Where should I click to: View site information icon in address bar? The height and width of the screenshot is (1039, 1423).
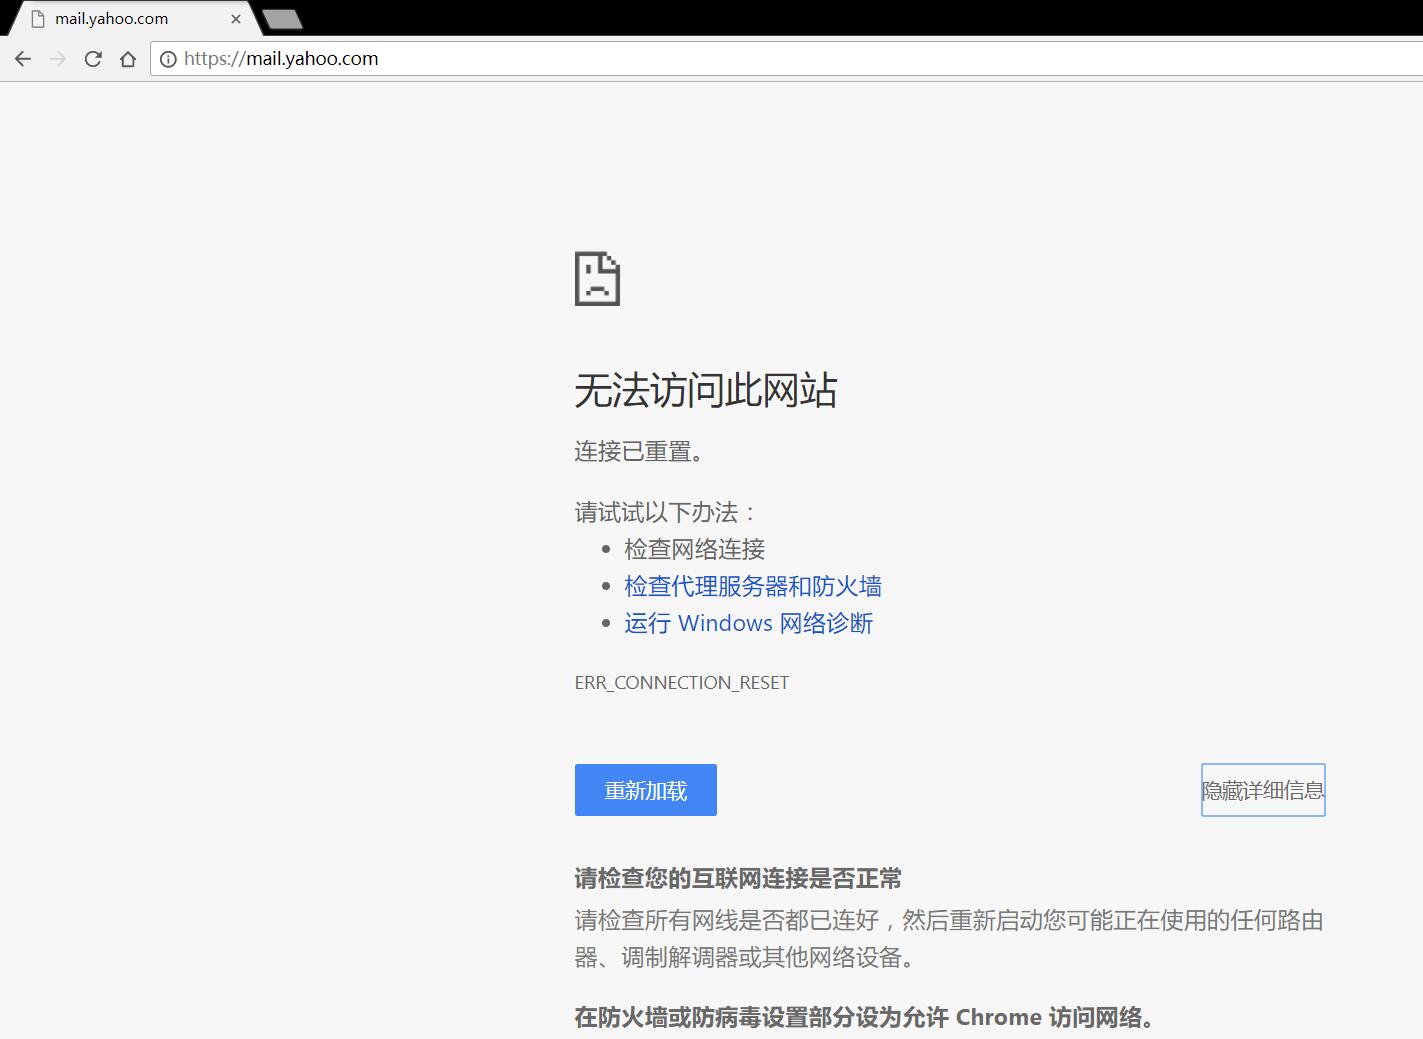[x=168, y=59]
